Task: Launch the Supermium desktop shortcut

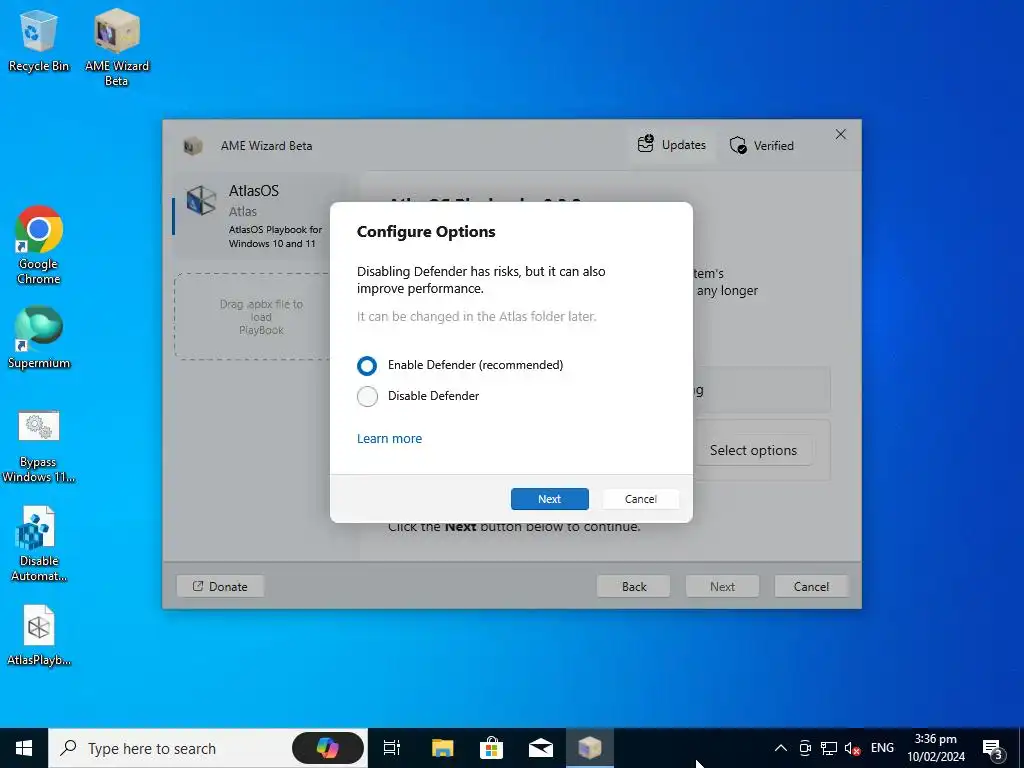Action: (x=39, y=338)
